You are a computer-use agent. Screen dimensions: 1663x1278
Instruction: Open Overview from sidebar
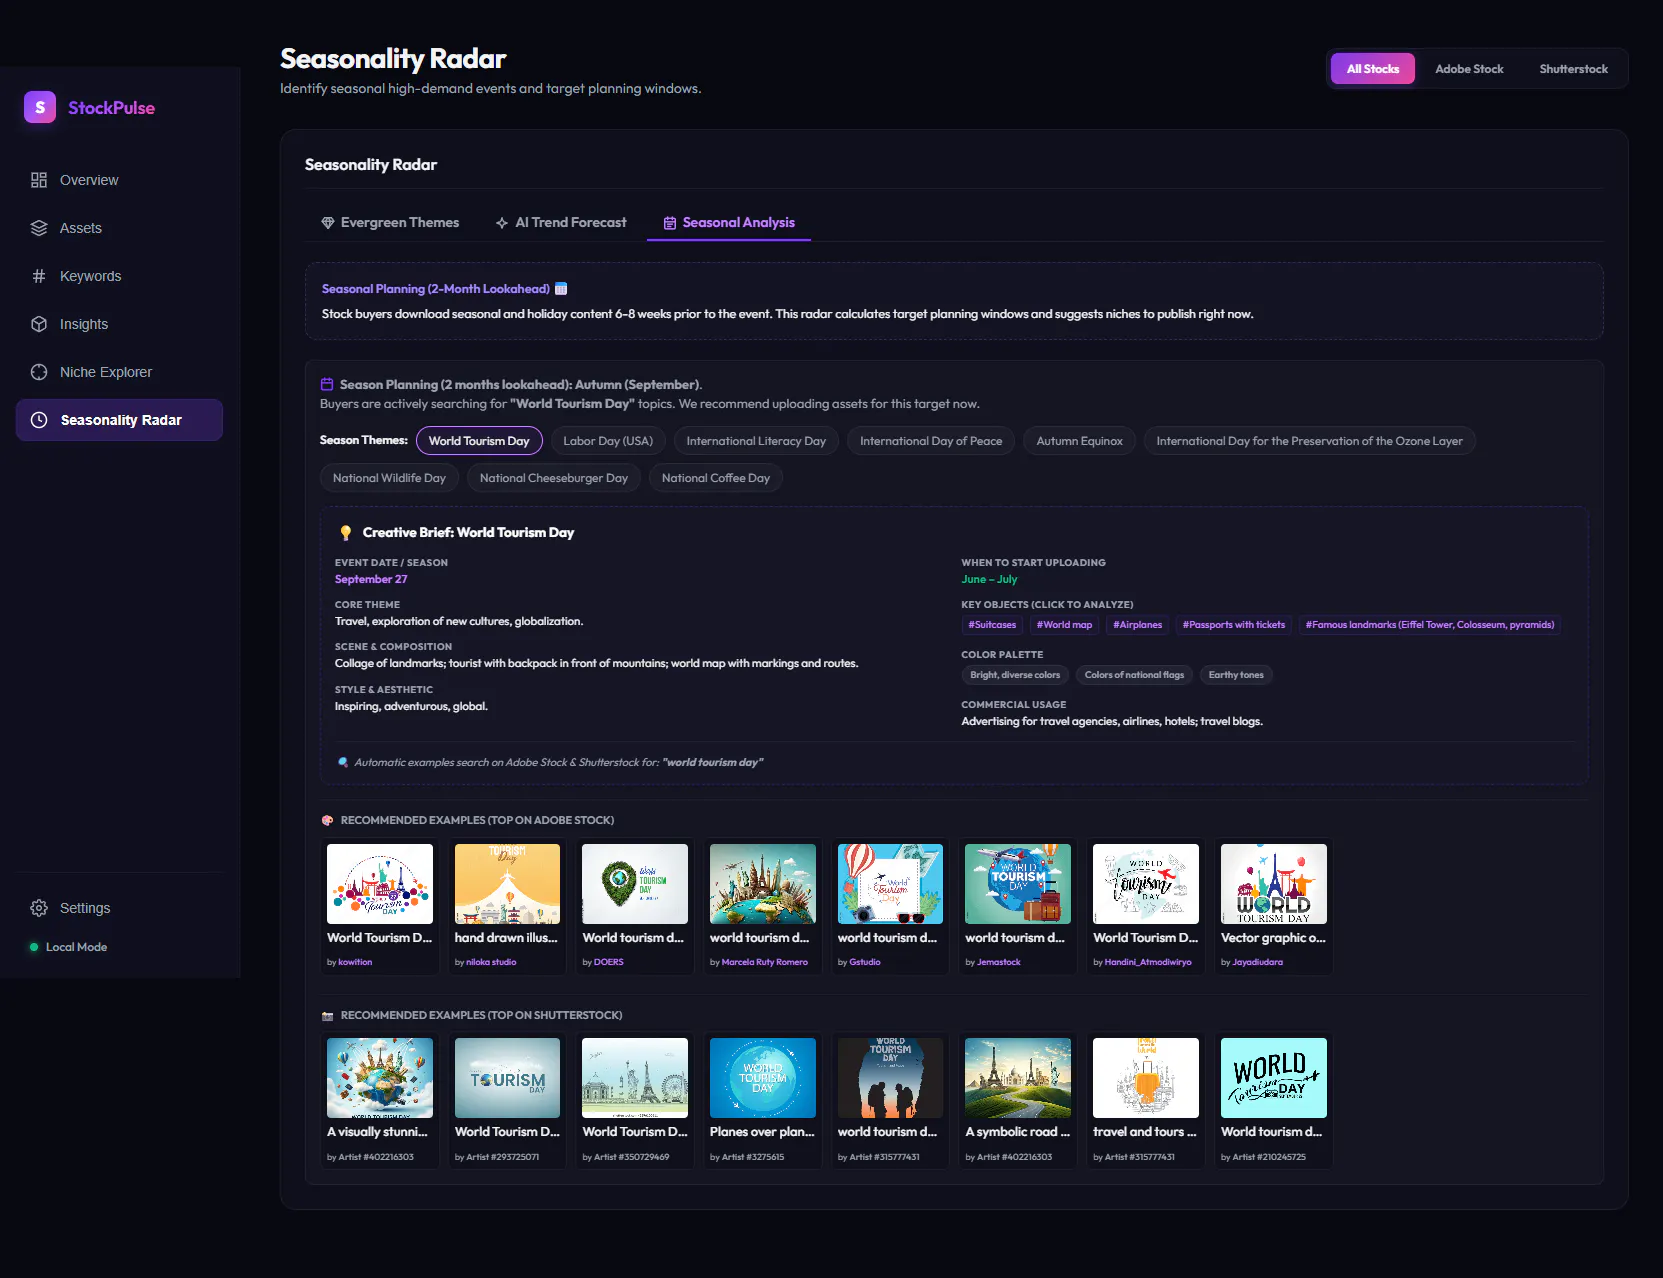[x=119, y=180]
